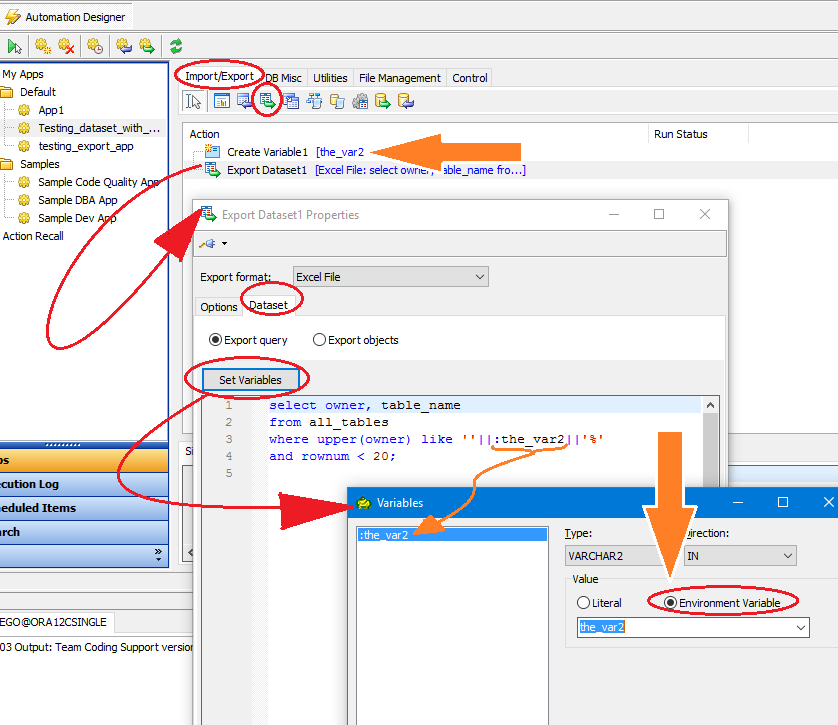Switch to the Options tab in Properties

coord(219,307)
